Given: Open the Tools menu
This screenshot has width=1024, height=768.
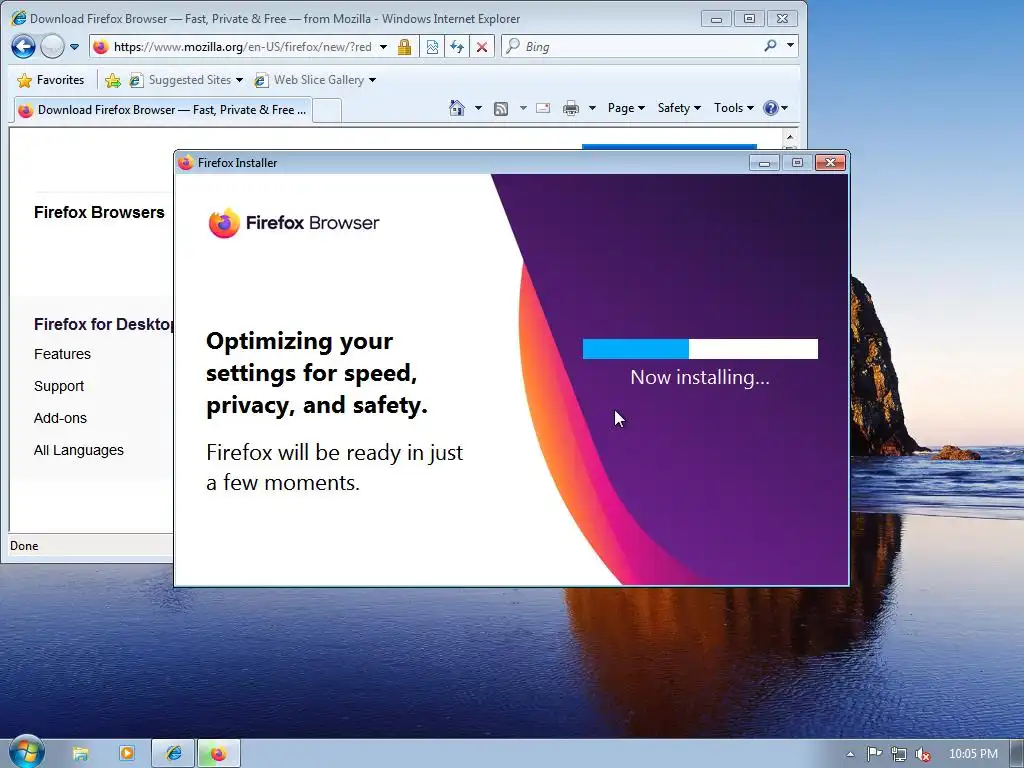Looking at the screenshot, I should [733, 108].
